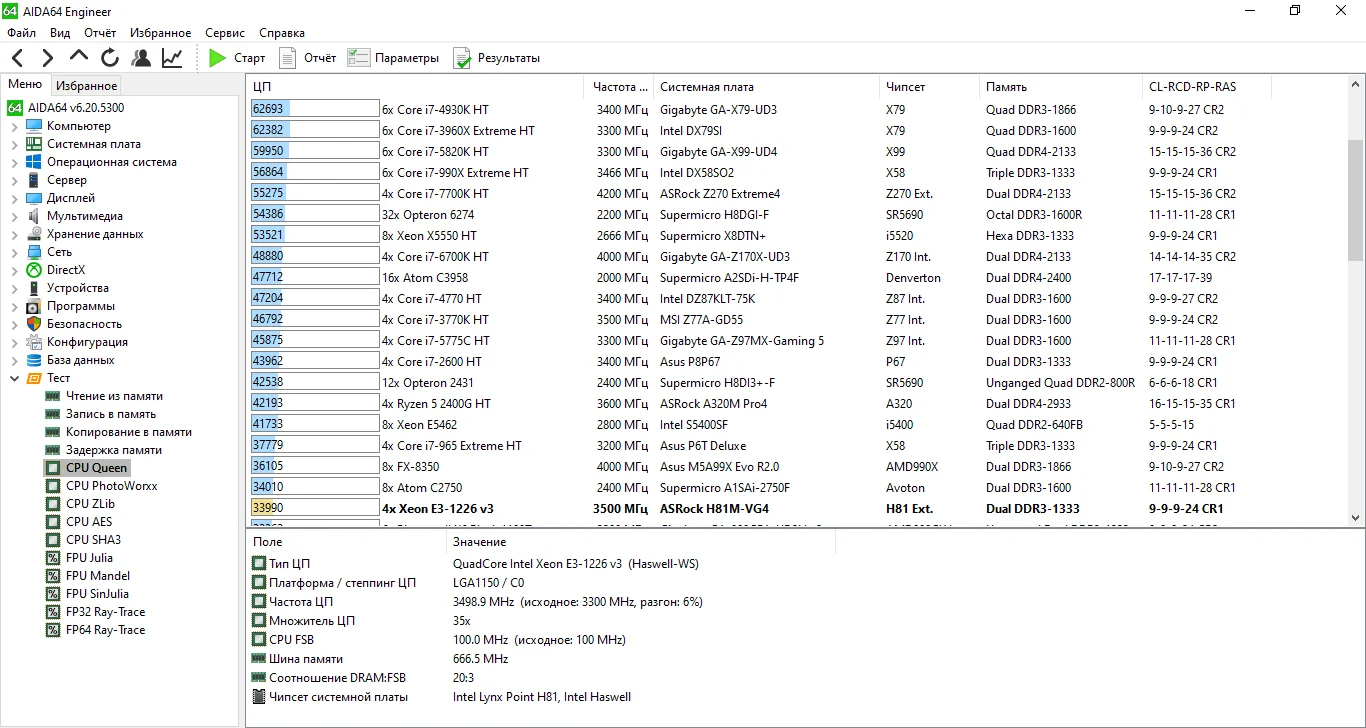Select the Программы icon in the tree

point(34,306)
